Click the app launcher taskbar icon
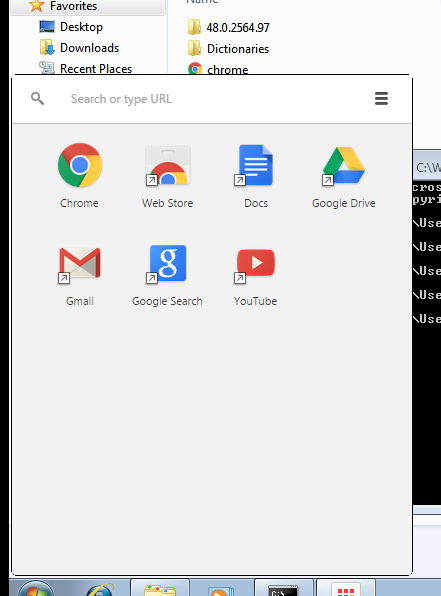441x596 pixels. (x=346, y=588)
